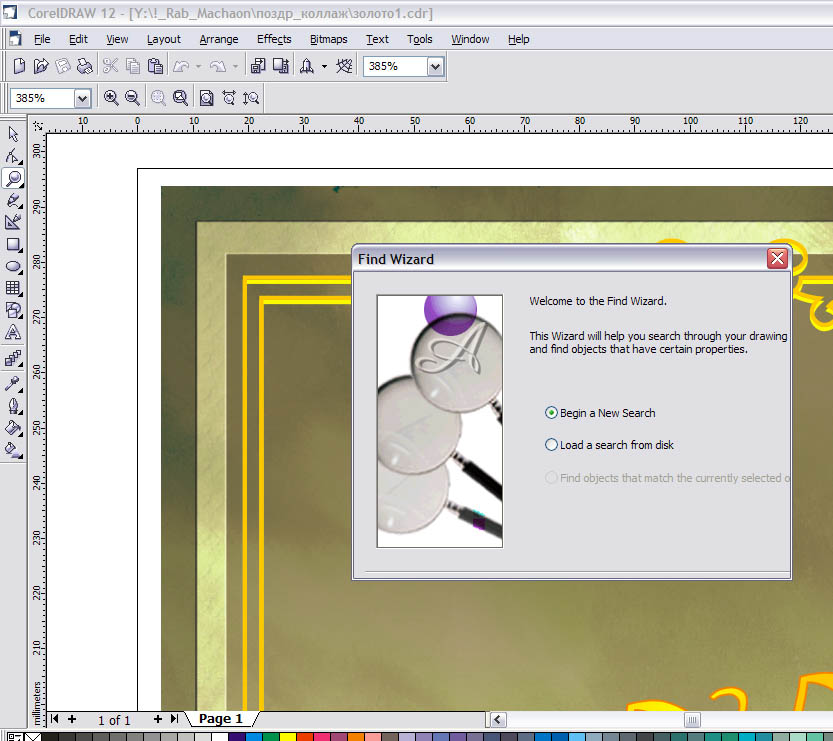The width and height of the screenshot is (833, 741).
Task: Select the Rectangle tool
Action: point(13,244)
